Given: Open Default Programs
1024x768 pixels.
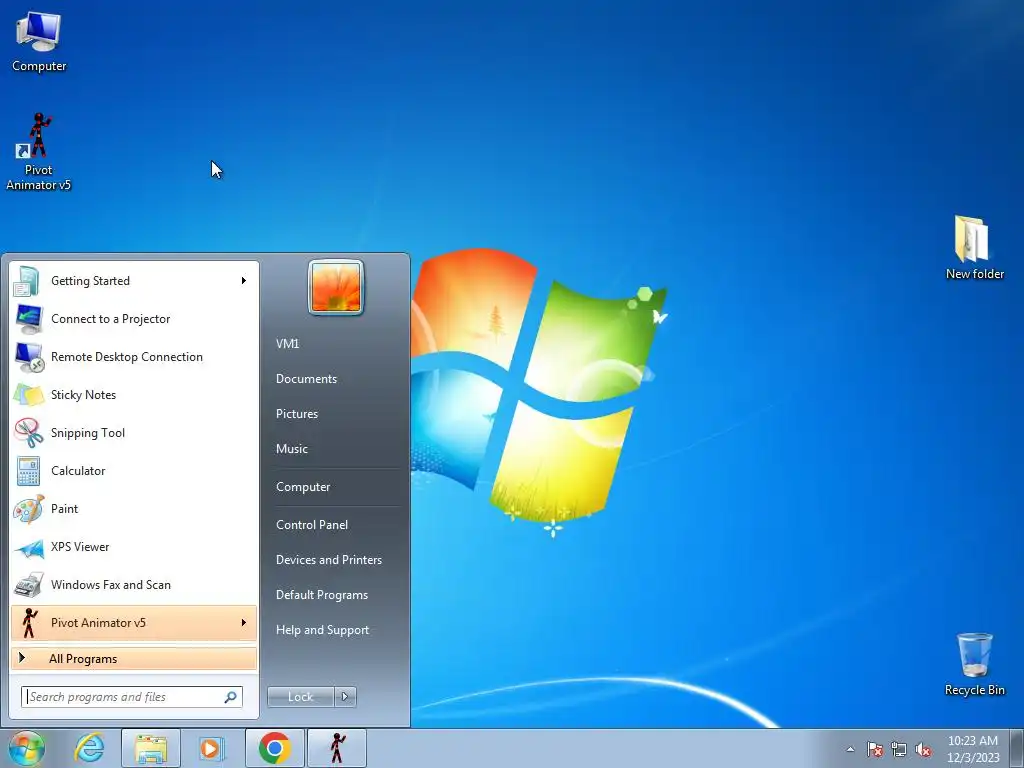Looking at the screenshot, I should pyautogui.click(x=322, y=595).
